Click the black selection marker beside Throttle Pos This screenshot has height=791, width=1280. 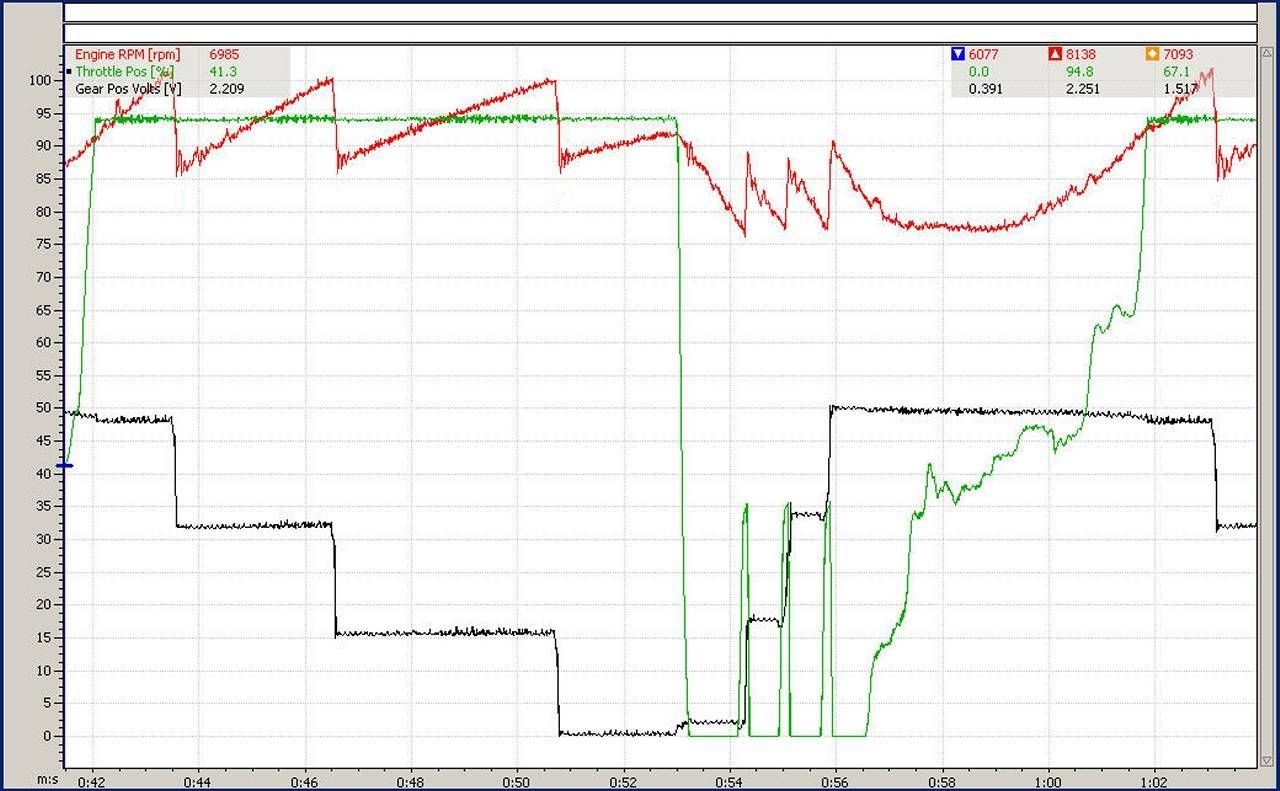(x=69, y=72)
